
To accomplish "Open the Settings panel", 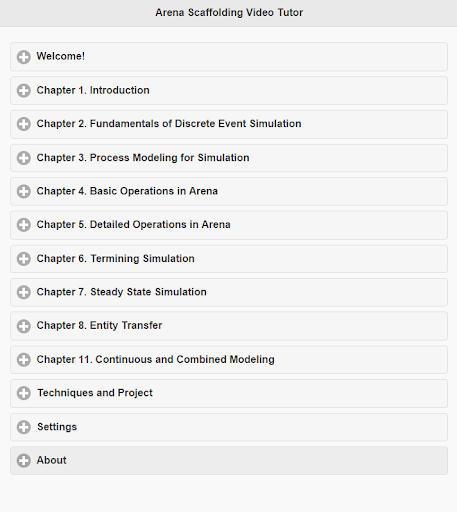I will coord(229,427).
